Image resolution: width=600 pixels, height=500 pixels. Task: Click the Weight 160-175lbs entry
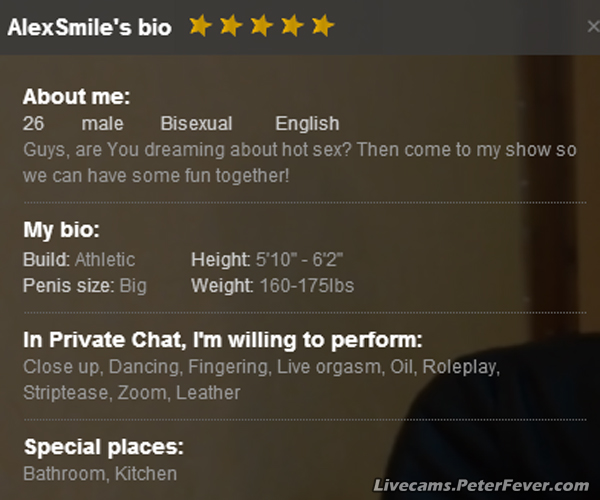(x=272, y=286)
